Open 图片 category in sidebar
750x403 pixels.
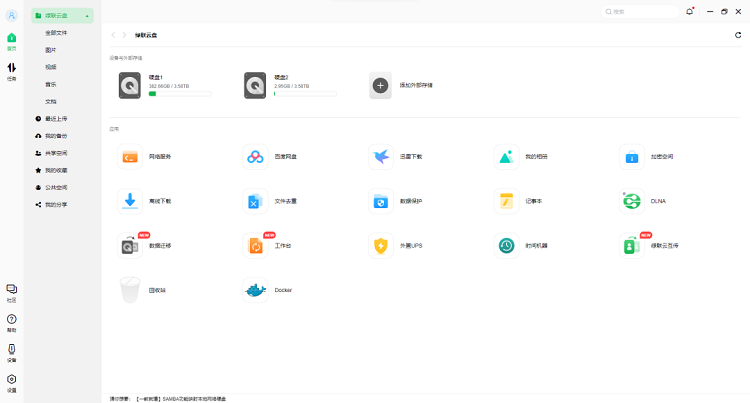[x=51, y=50]
